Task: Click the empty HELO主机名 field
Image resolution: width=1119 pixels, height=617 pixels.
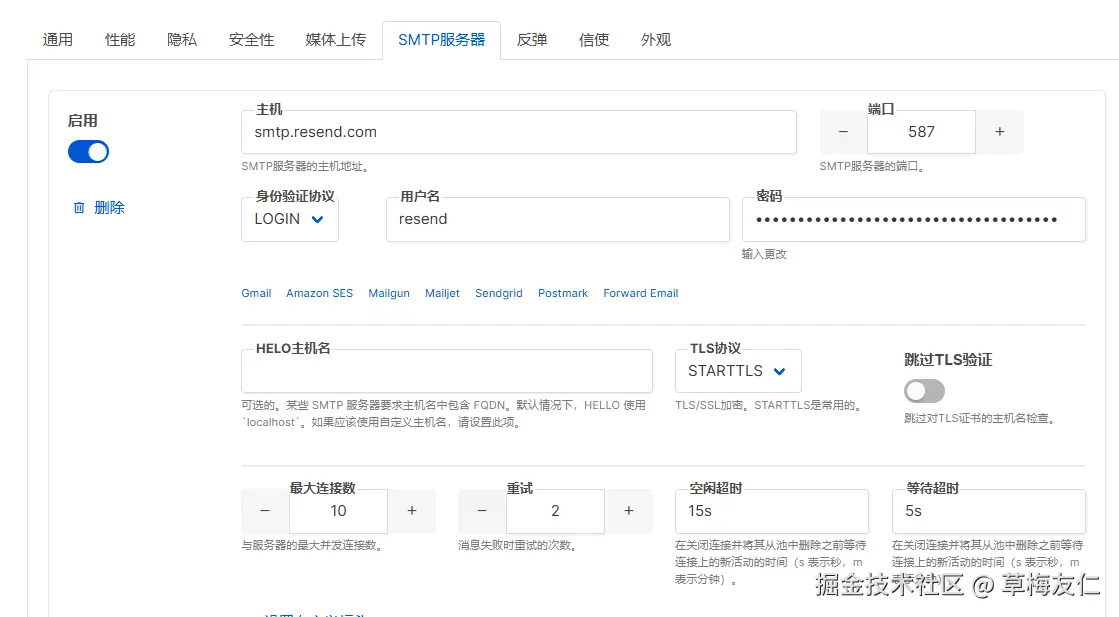Action: tap(447, 371)
